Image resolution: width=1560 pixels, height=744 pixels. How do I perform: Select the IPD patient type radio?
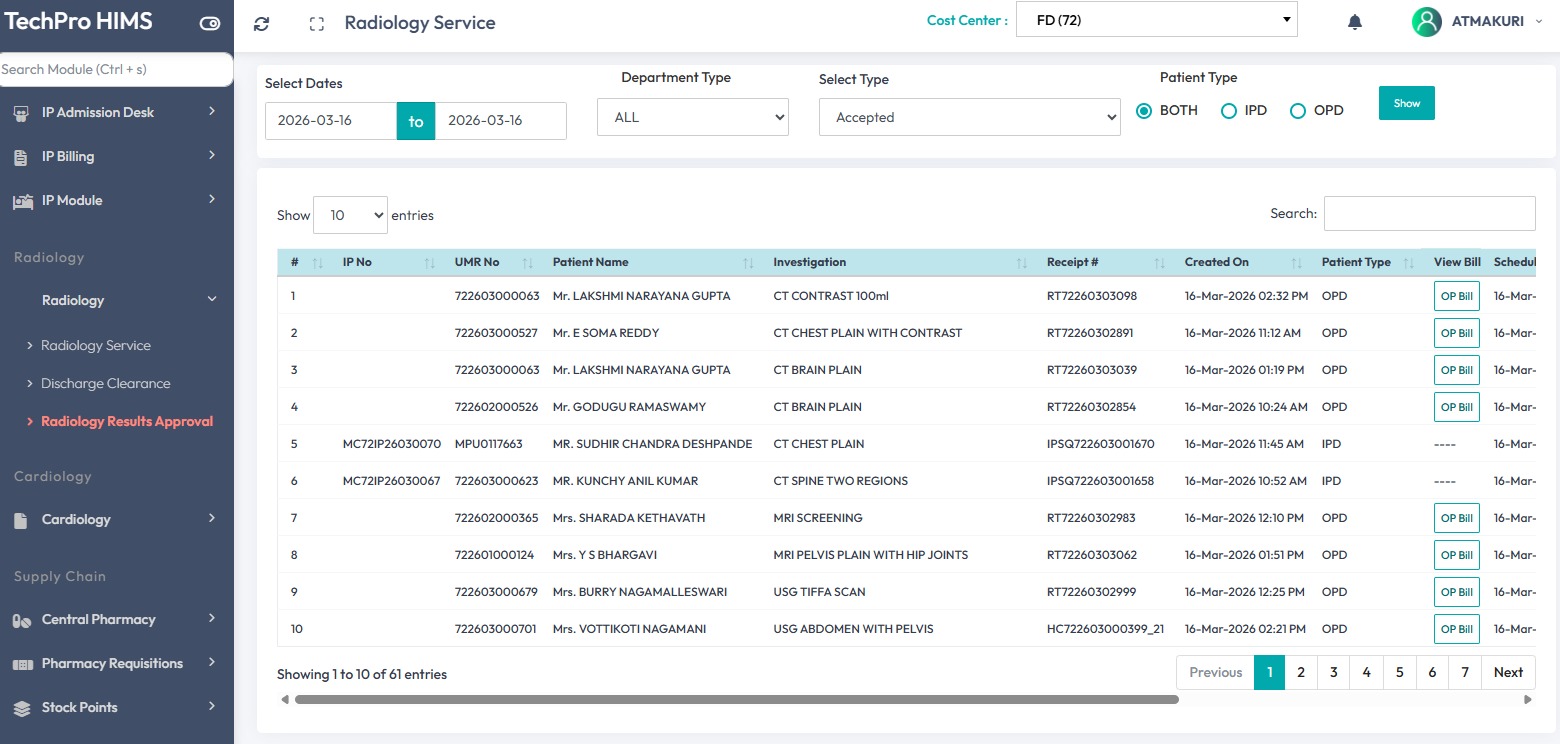click(1229, 111)
